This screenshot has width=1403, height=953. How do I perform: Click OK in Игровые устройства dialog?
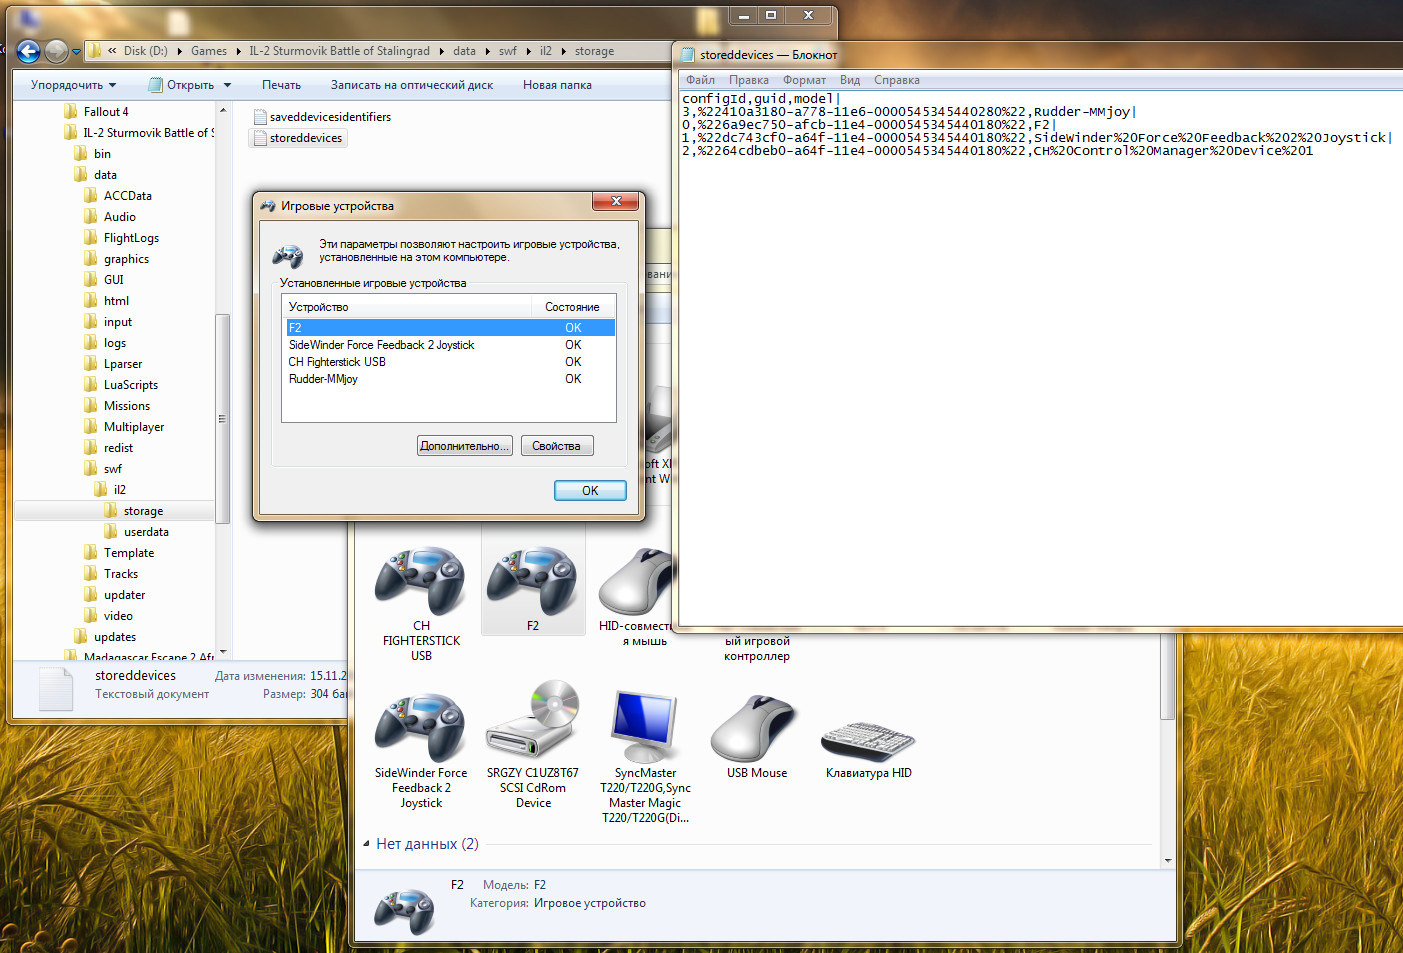point(590,491)
